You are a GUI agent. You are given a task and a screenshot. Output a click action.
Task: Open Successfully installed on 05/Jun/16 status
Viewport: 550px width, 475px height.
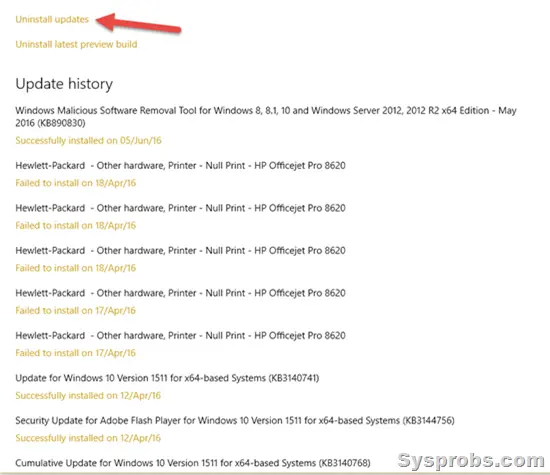pos(88,140)
